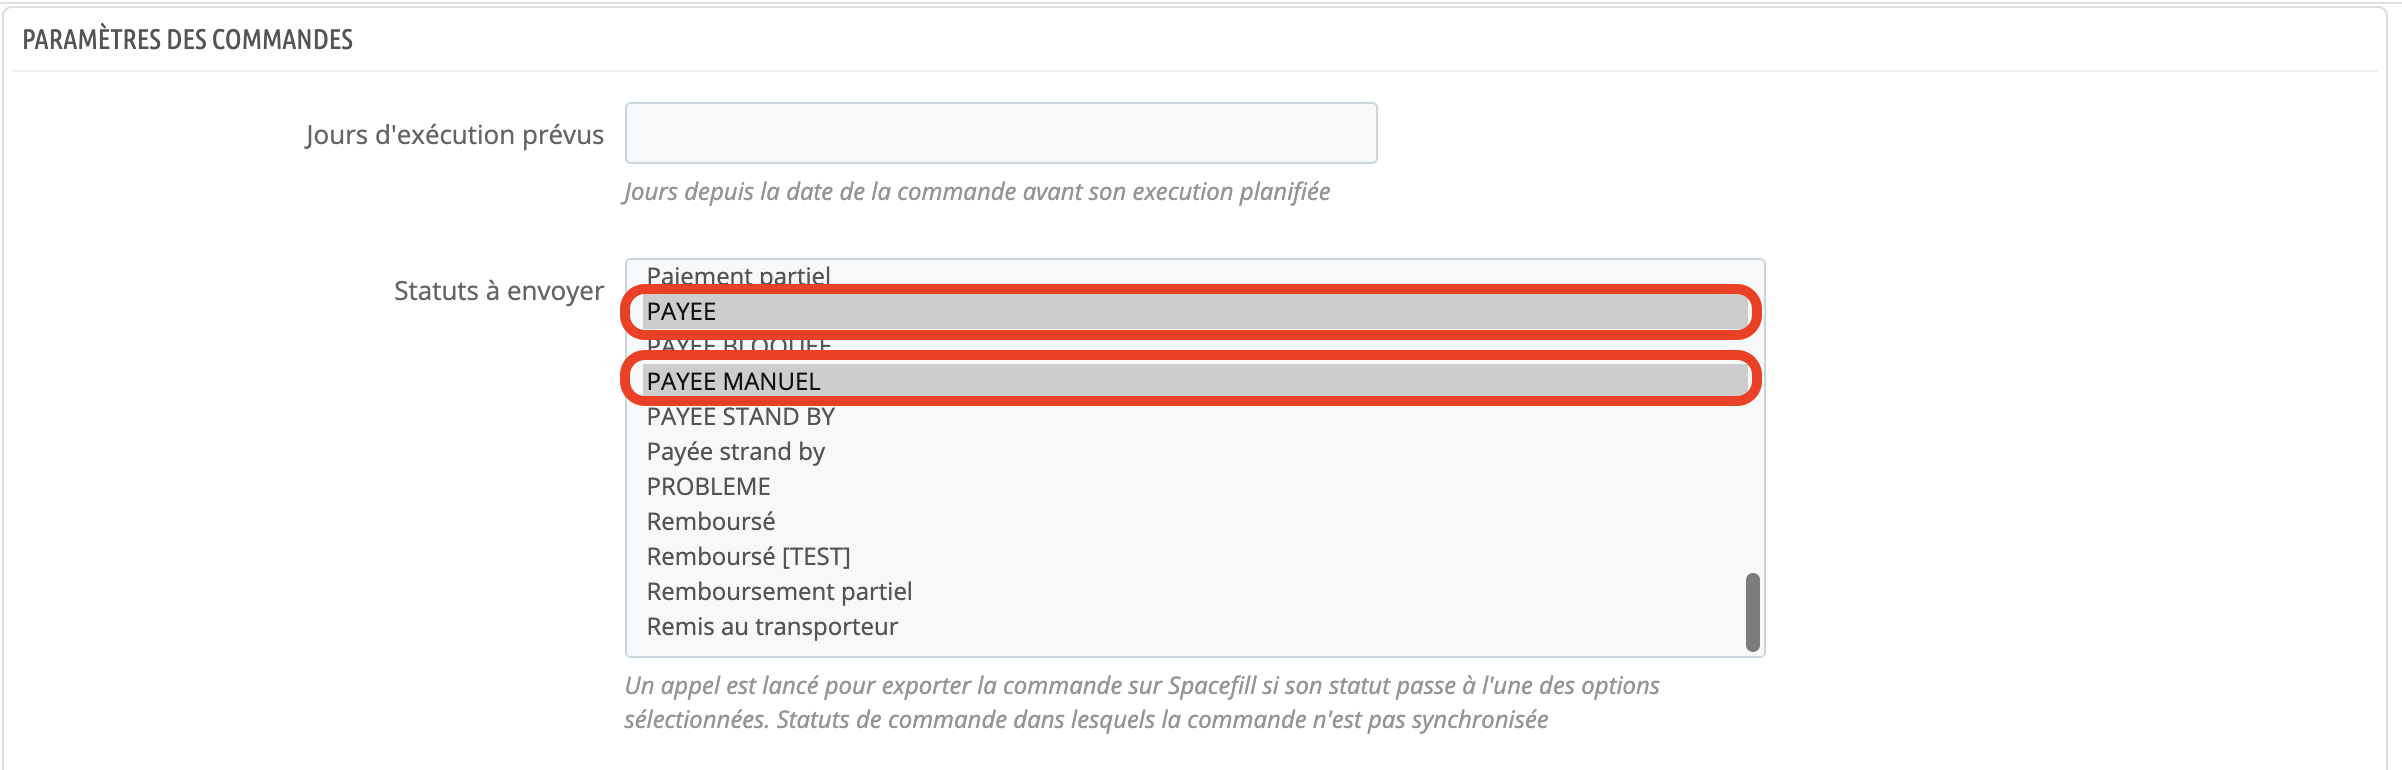Screen dimensions: 2402x770
Task: Select the Remis au transporteur status
Action: pos(772,627)
